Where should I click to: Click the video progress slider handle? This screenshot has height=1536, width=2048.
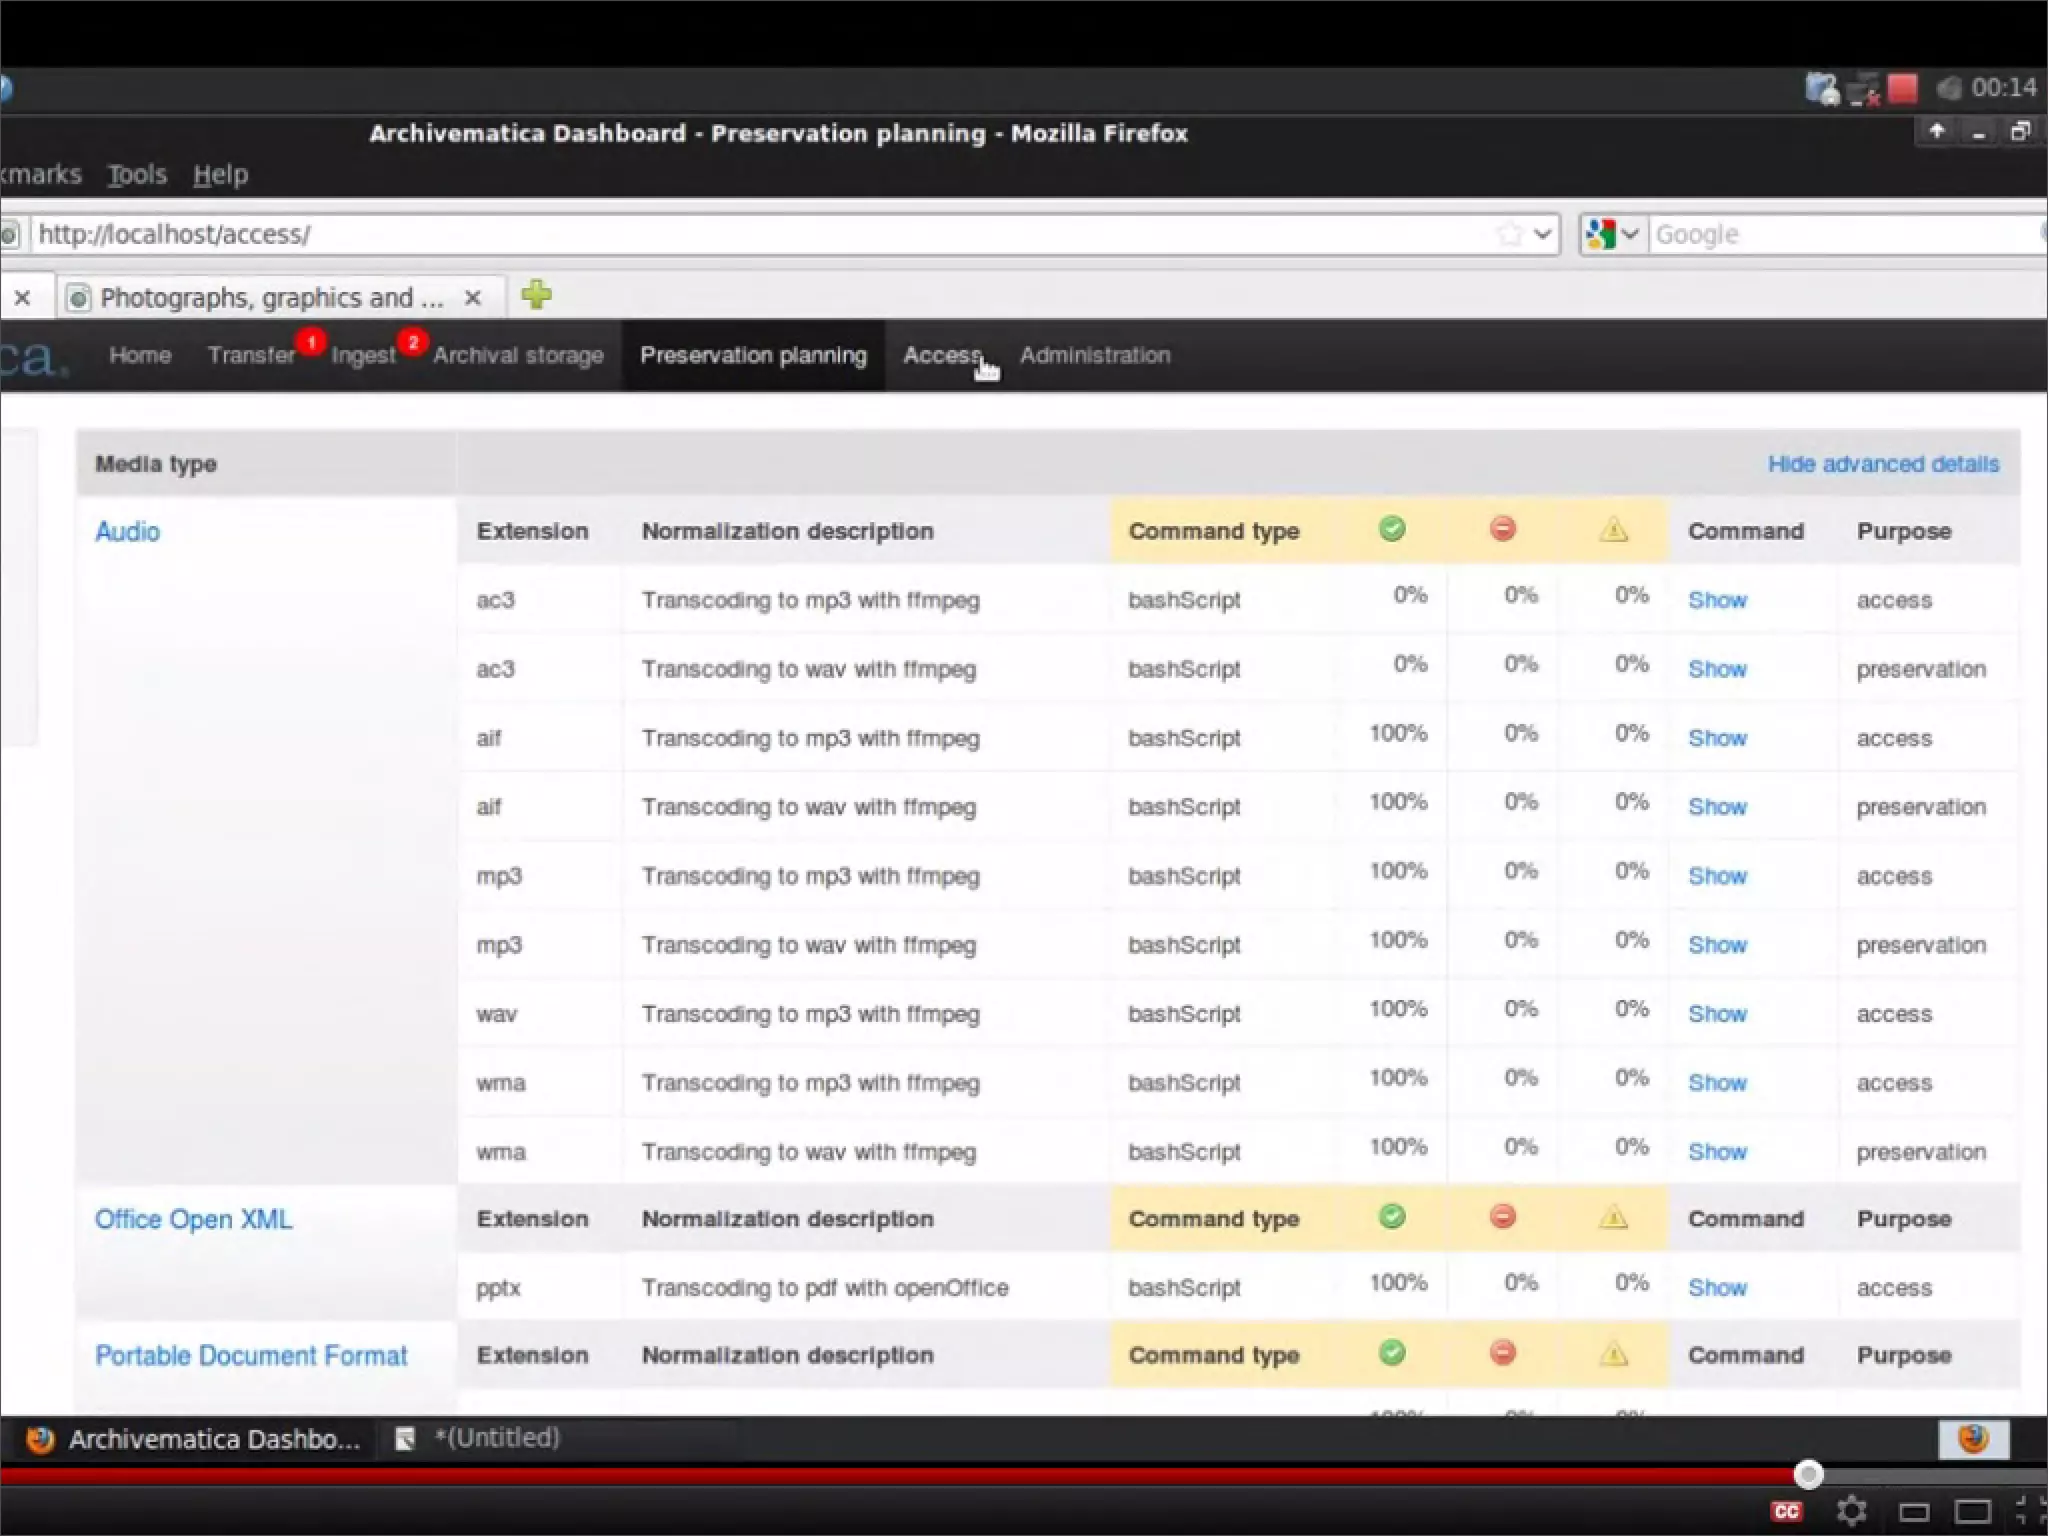tap(1808, 1474)
